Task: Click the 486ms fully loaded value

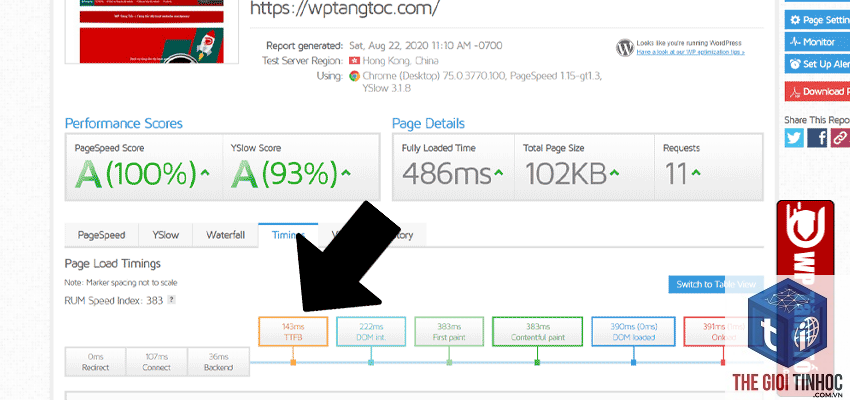Action: coord(447,175)
